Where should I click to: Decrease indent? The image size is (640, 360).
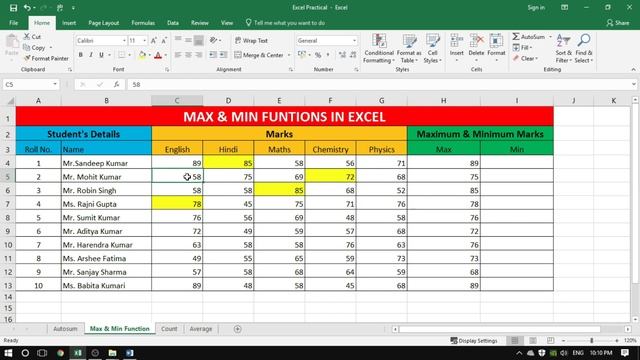tap(213, 55)
